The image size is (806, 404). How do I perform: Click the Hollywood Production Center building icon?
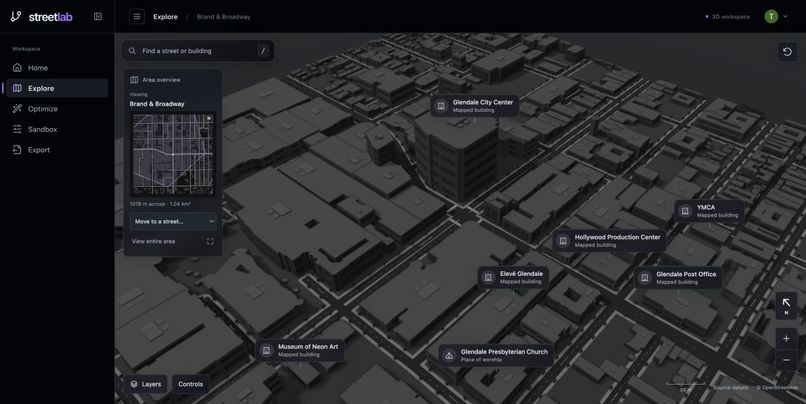[563, 241]
